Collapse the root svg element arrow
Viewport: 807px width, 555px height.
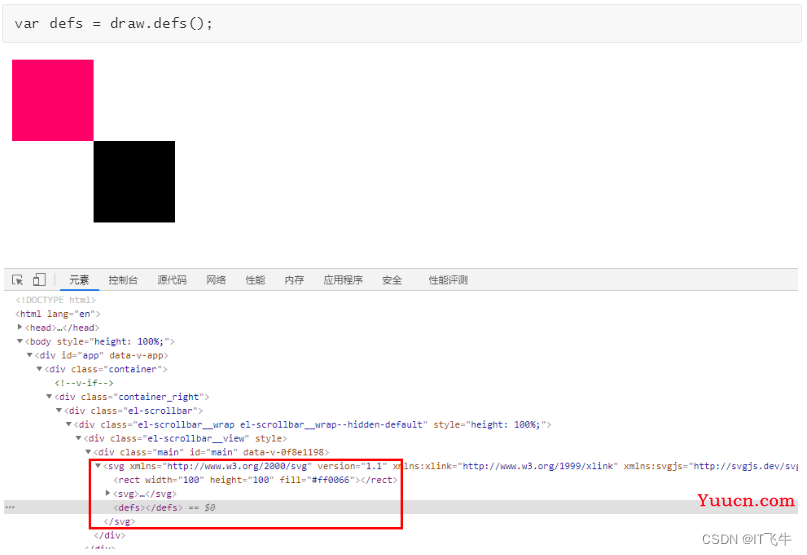coord(98,465)
